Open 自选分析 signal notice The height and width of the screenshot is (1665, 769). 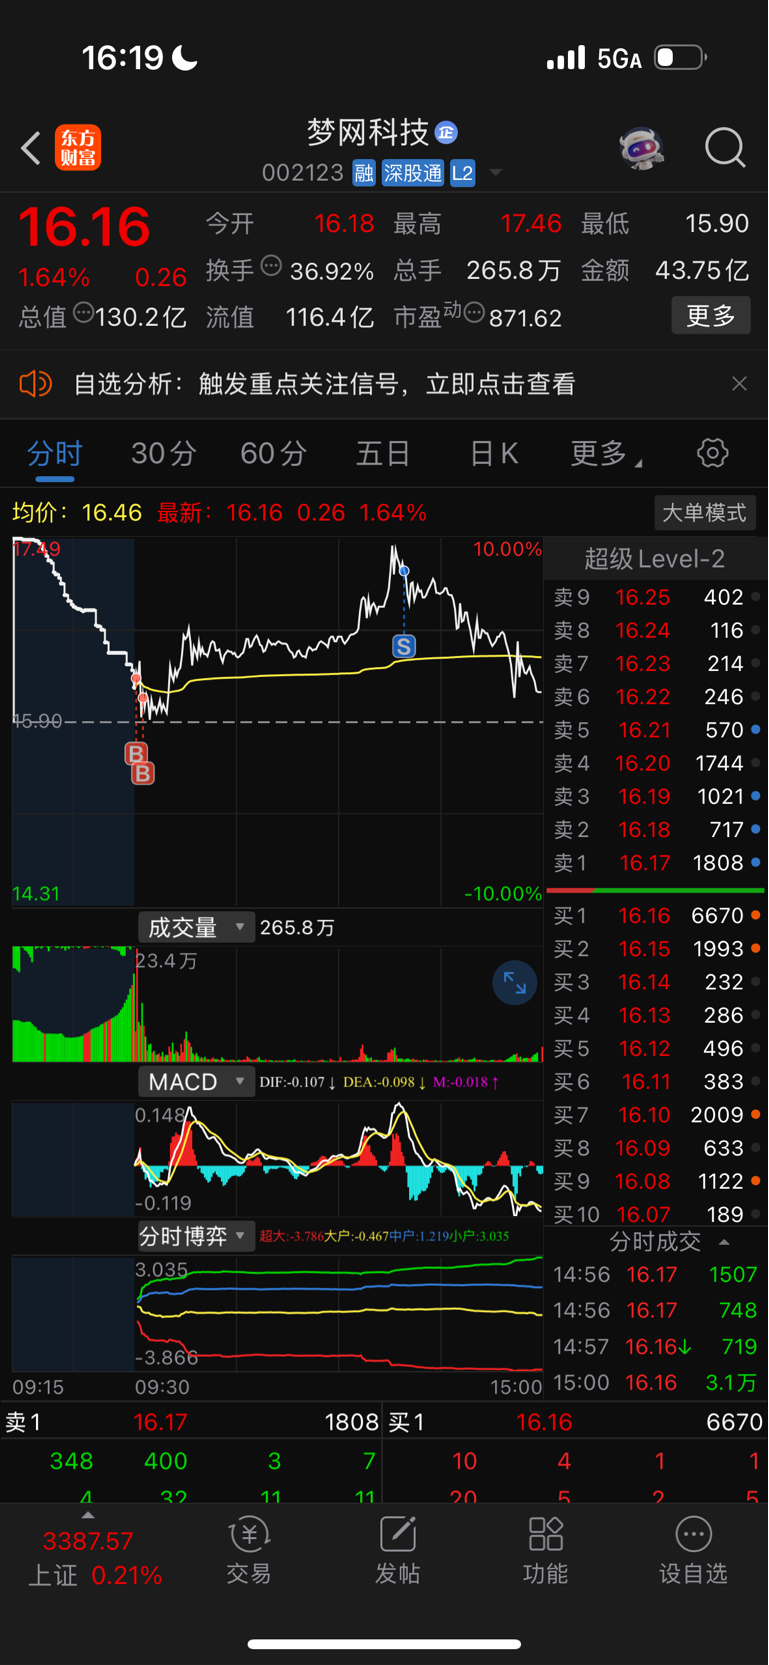pos(324,384)
